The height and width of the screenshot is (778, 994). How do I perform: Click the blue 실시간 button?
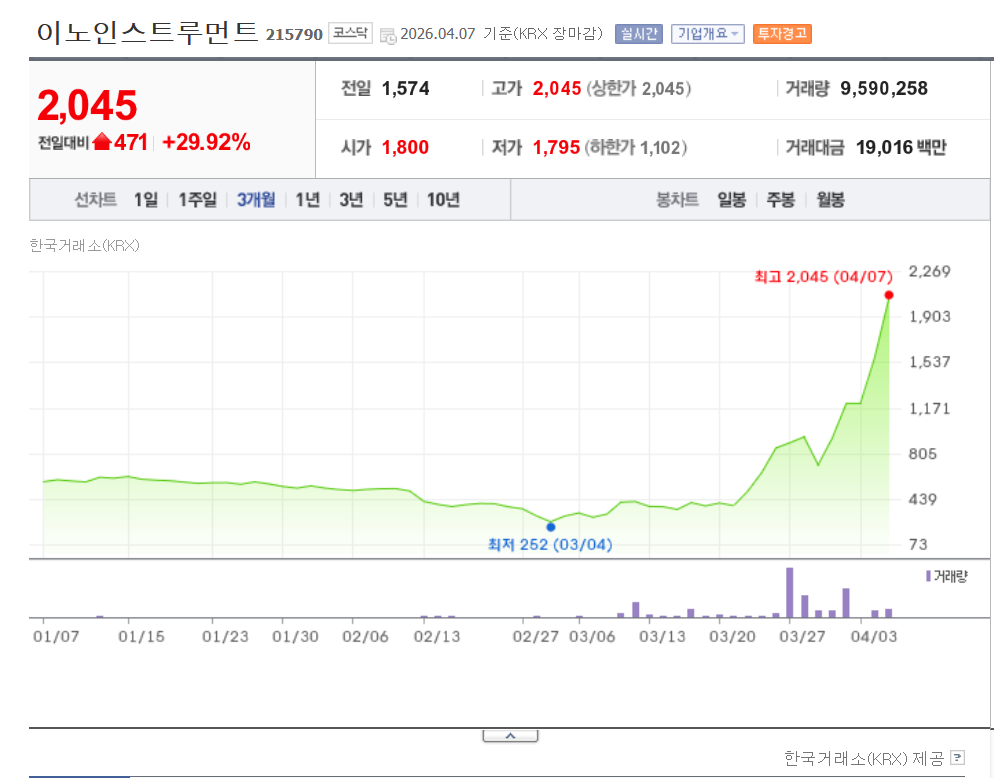click(x=640, y=33)
